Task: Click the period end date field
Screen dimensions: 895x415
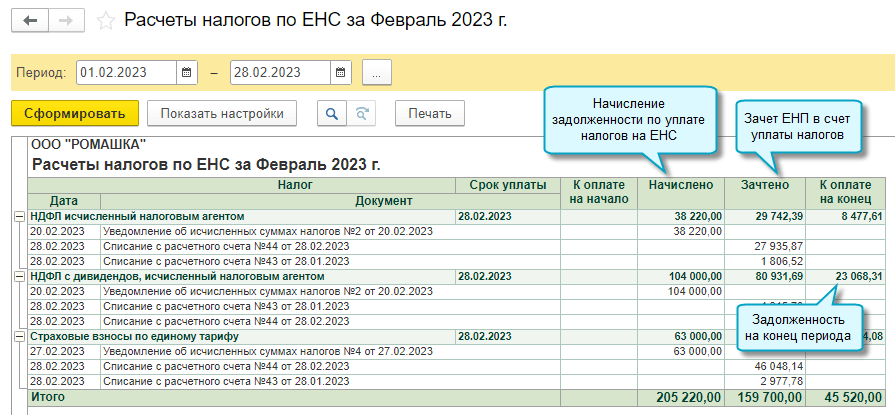Action: 279,73
